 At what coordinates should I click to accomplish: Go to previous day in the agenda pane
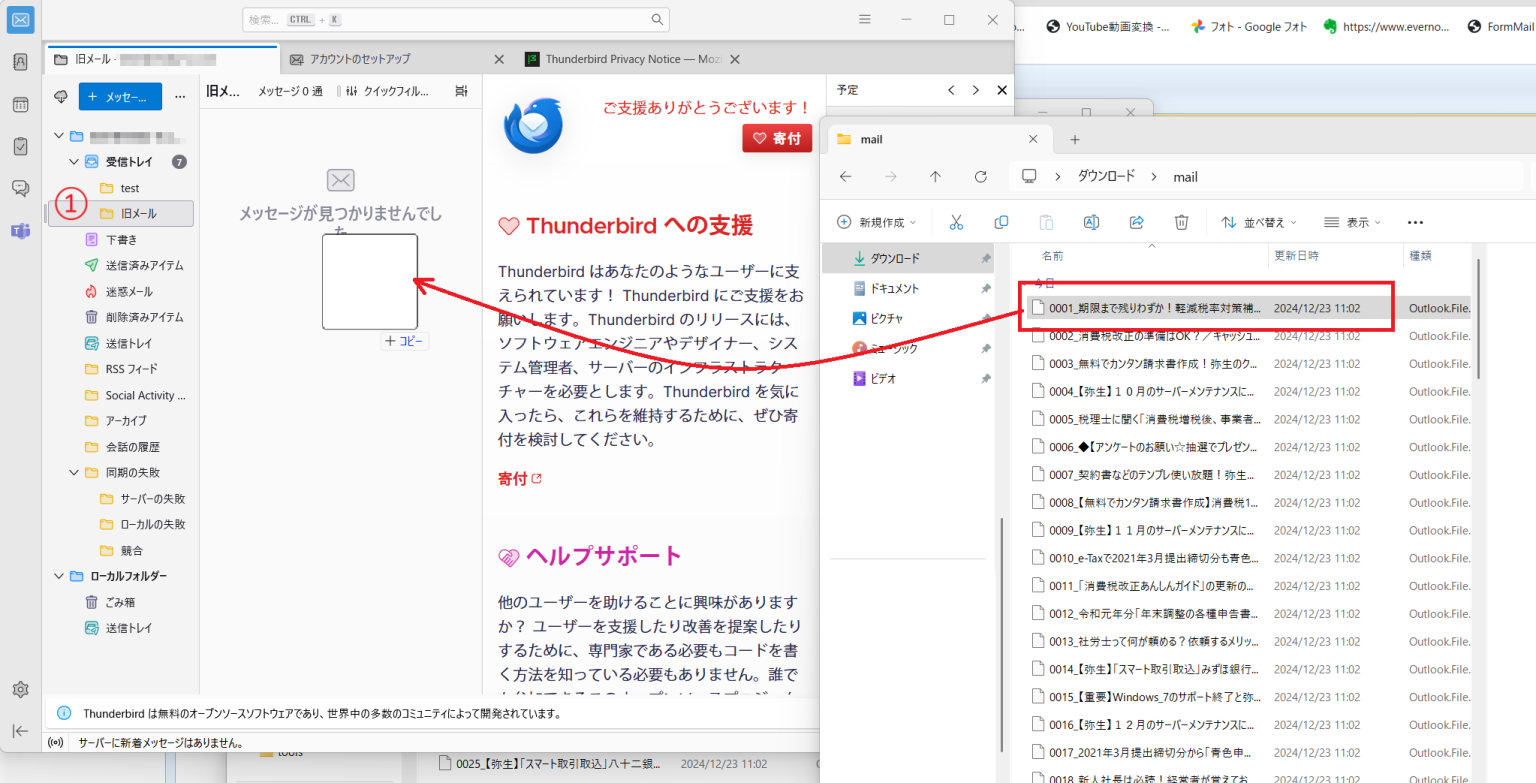pos(952,90)
